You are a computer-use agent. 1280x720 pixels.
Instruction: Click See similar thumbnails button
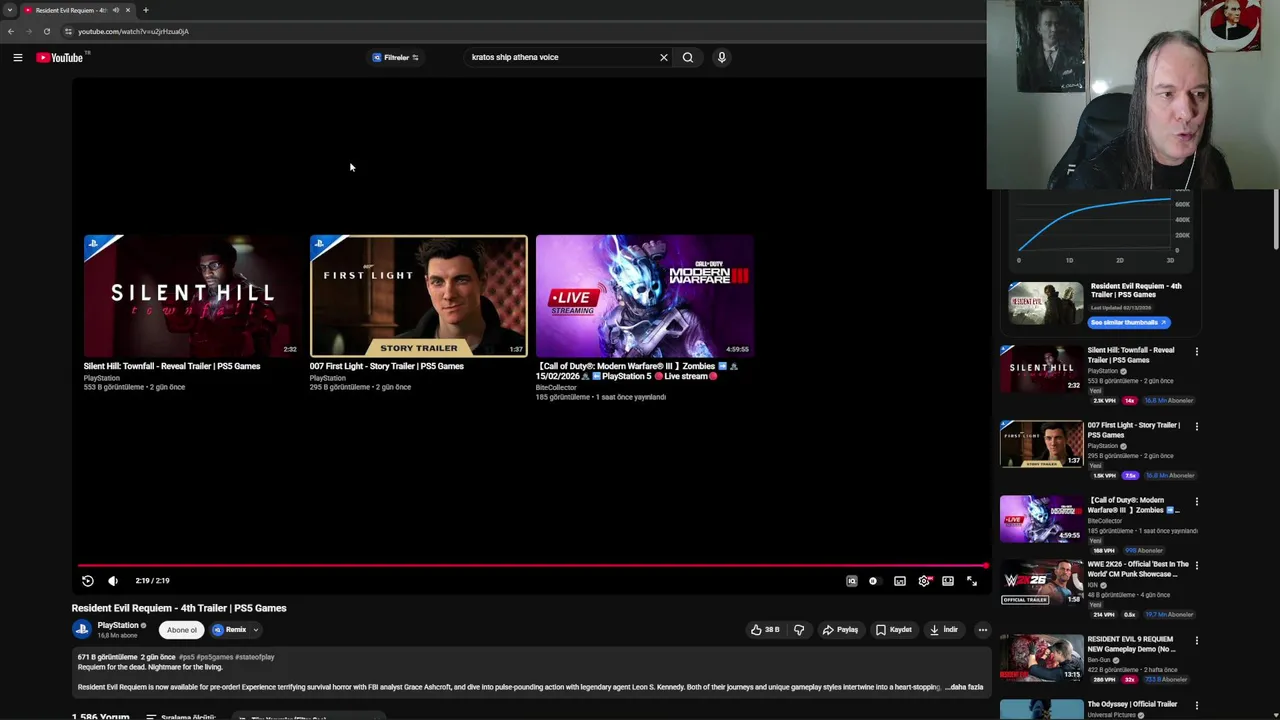pyautogui.click(x=1128, y=322)
